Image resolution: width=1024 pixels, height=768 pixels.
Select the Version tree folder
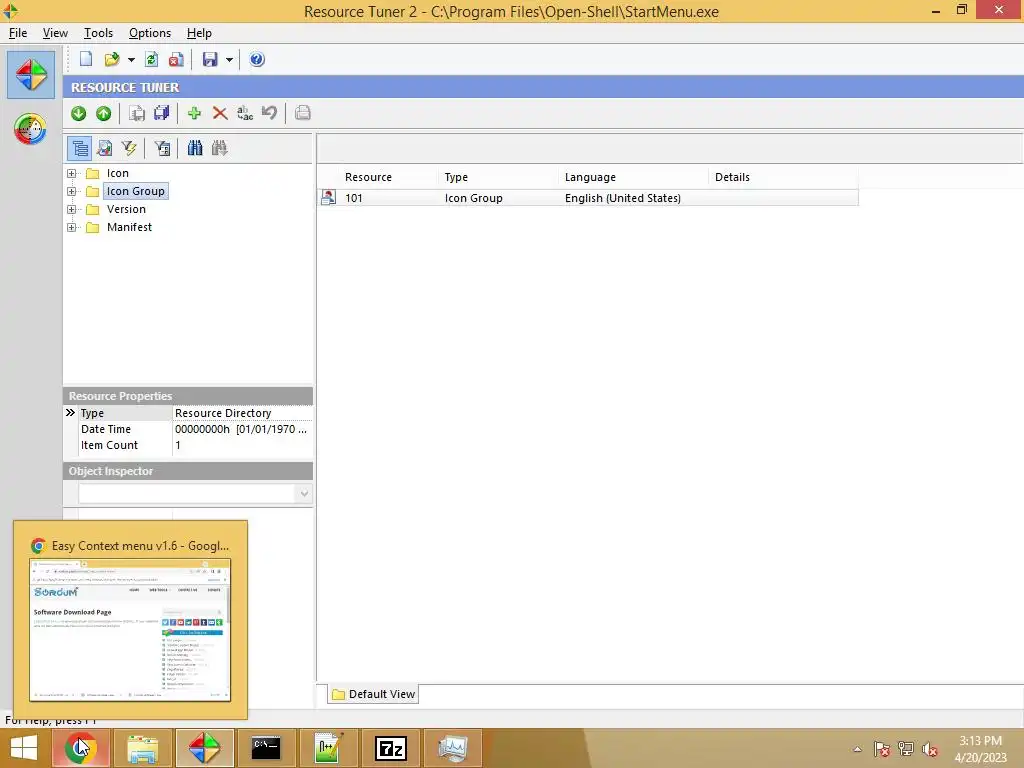coord(126,210)
